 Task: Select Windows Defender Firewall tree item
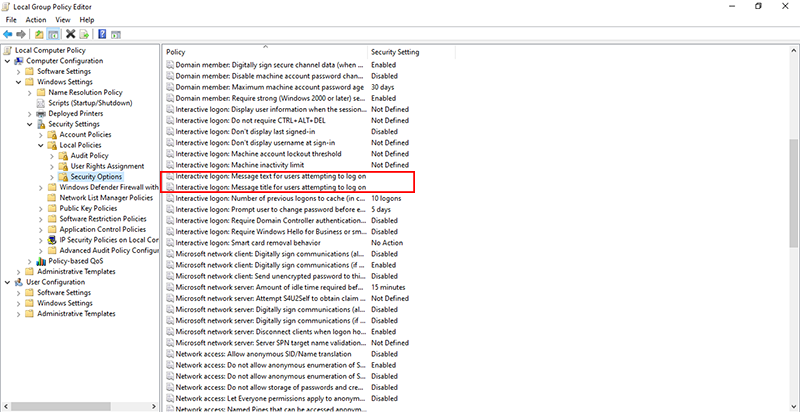(109, 187)
